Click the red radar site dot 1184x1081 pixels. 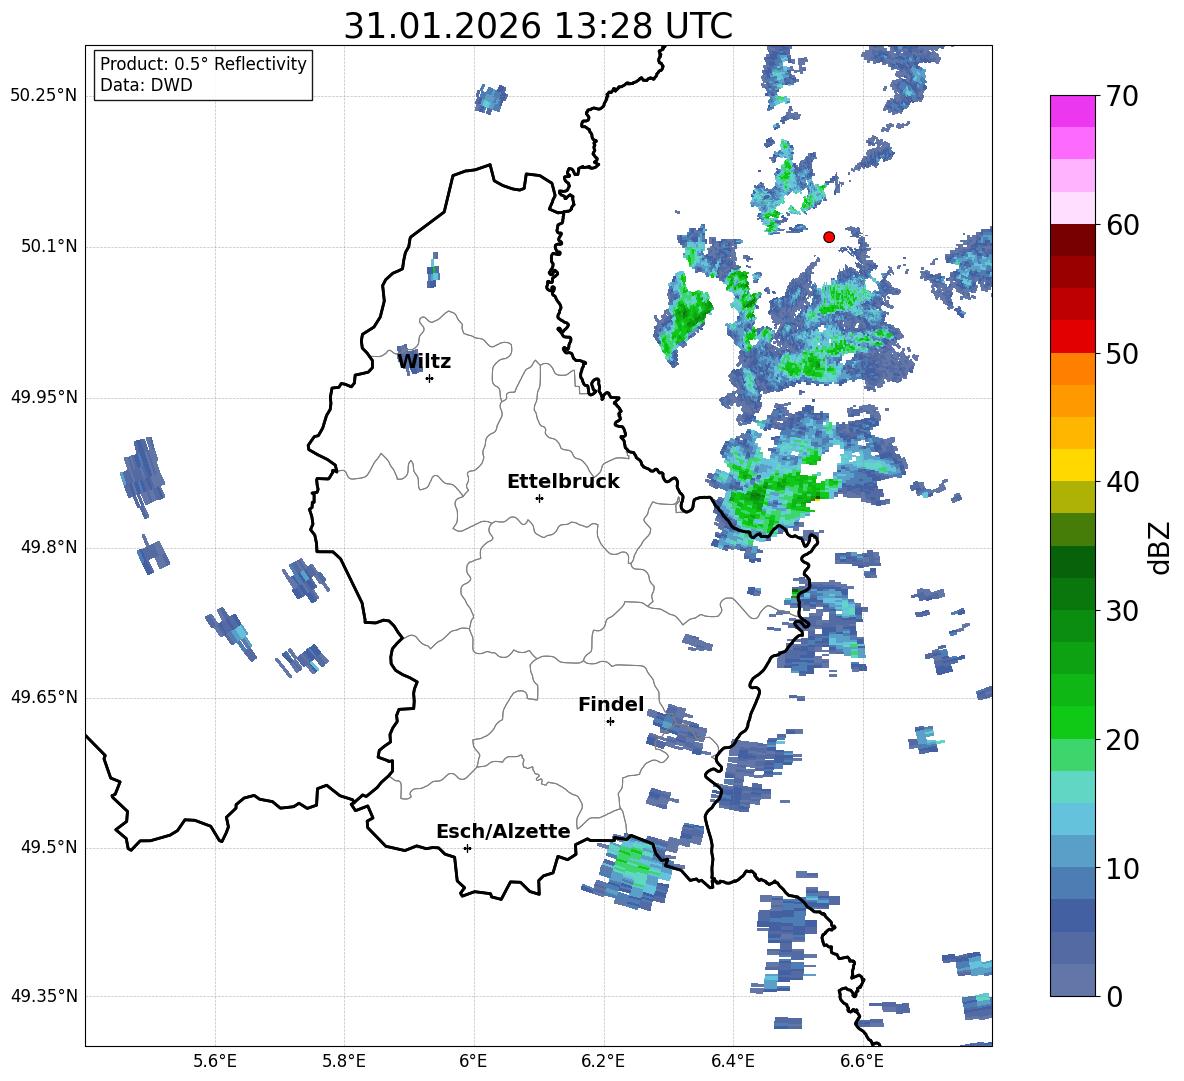(x=829, y=237)
